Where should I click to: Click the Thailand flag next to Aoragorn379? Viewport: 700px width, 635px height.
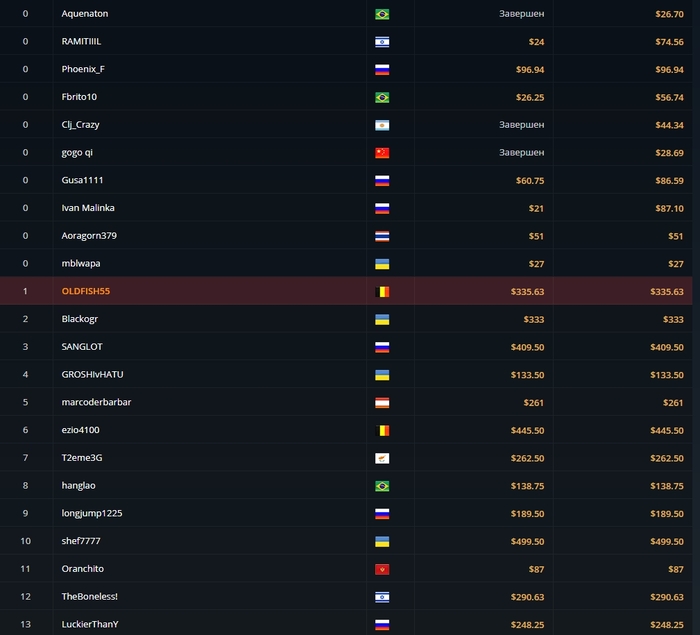coord(381,236)
